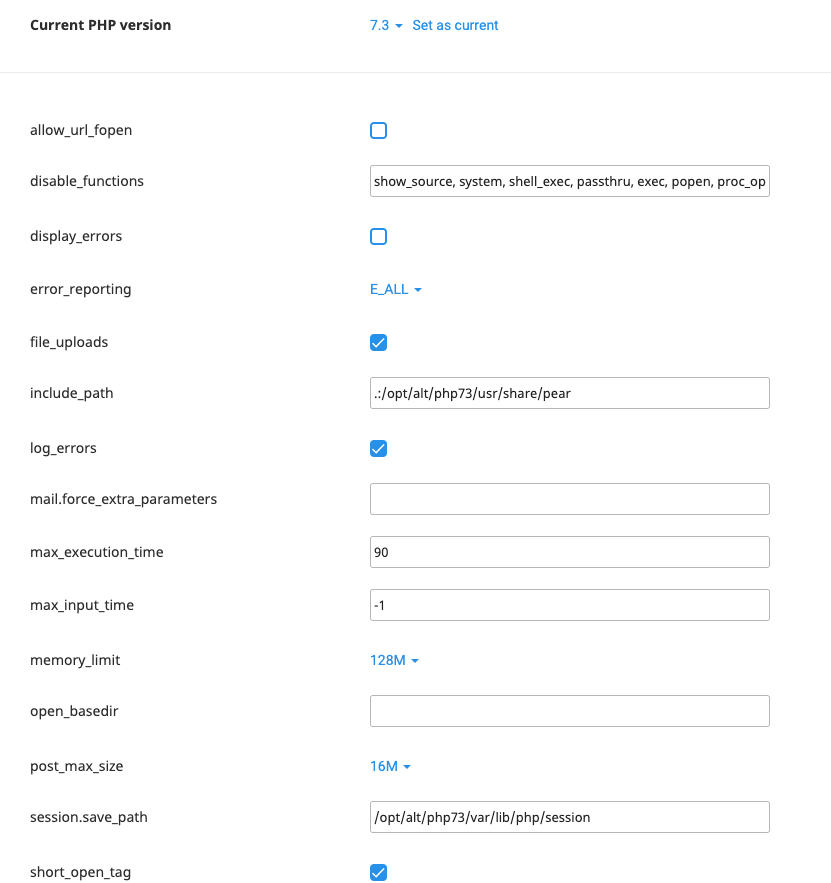831x883 pixels.
Task: Click the include_path input field
Action: 569,393
